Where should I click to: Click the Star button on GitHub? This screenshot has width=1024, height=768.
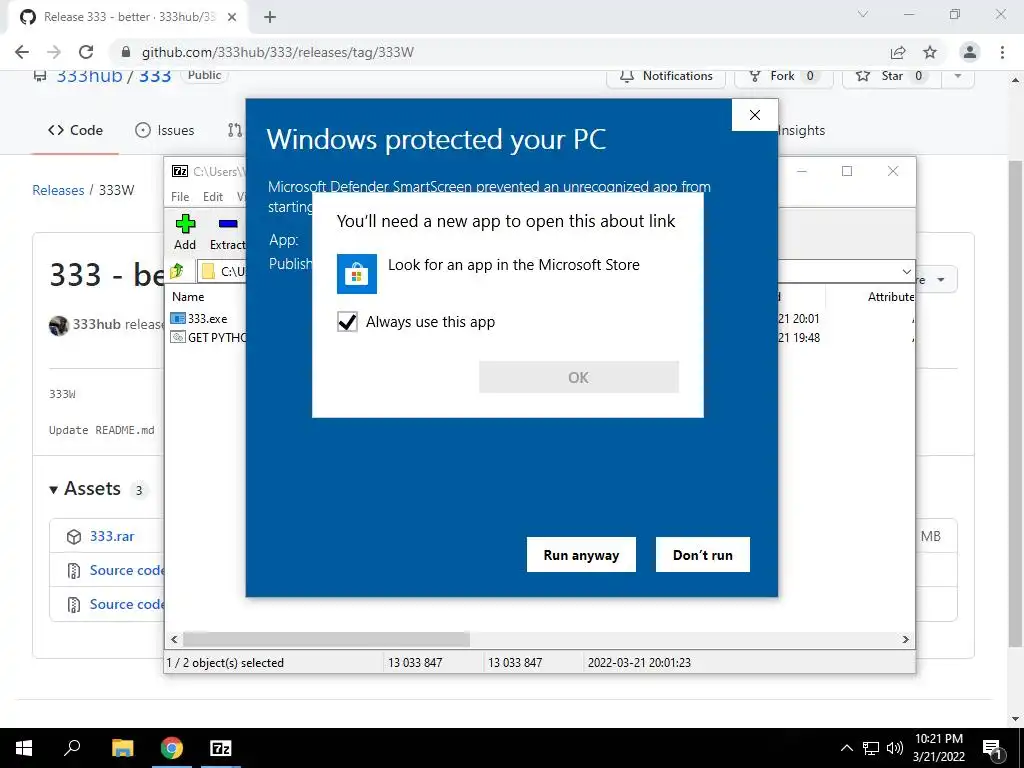point(892,76)
